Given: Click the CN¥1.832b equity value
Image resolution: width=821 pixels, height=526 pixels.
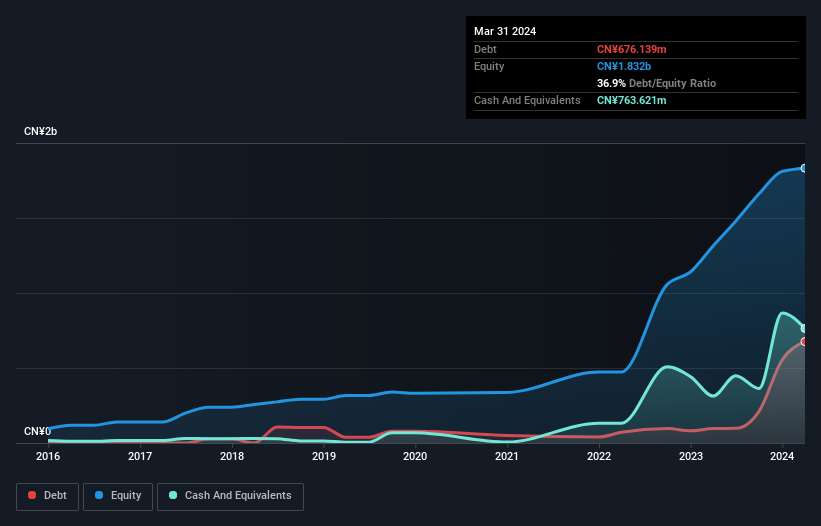Looking at the screenshot, I should coord(624,66).
